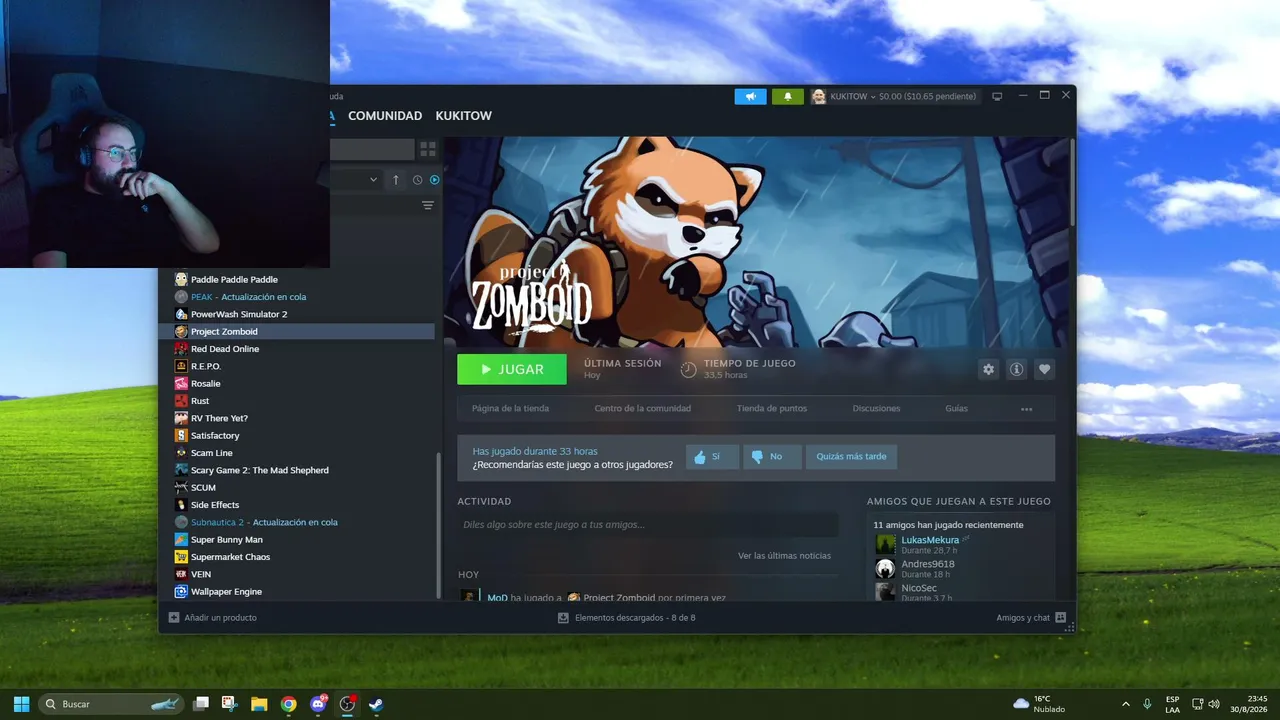This screenshot has width=1280, height=720.
Task: Click the thumbs-up Sí recommend button
Action: coord(712,457)
